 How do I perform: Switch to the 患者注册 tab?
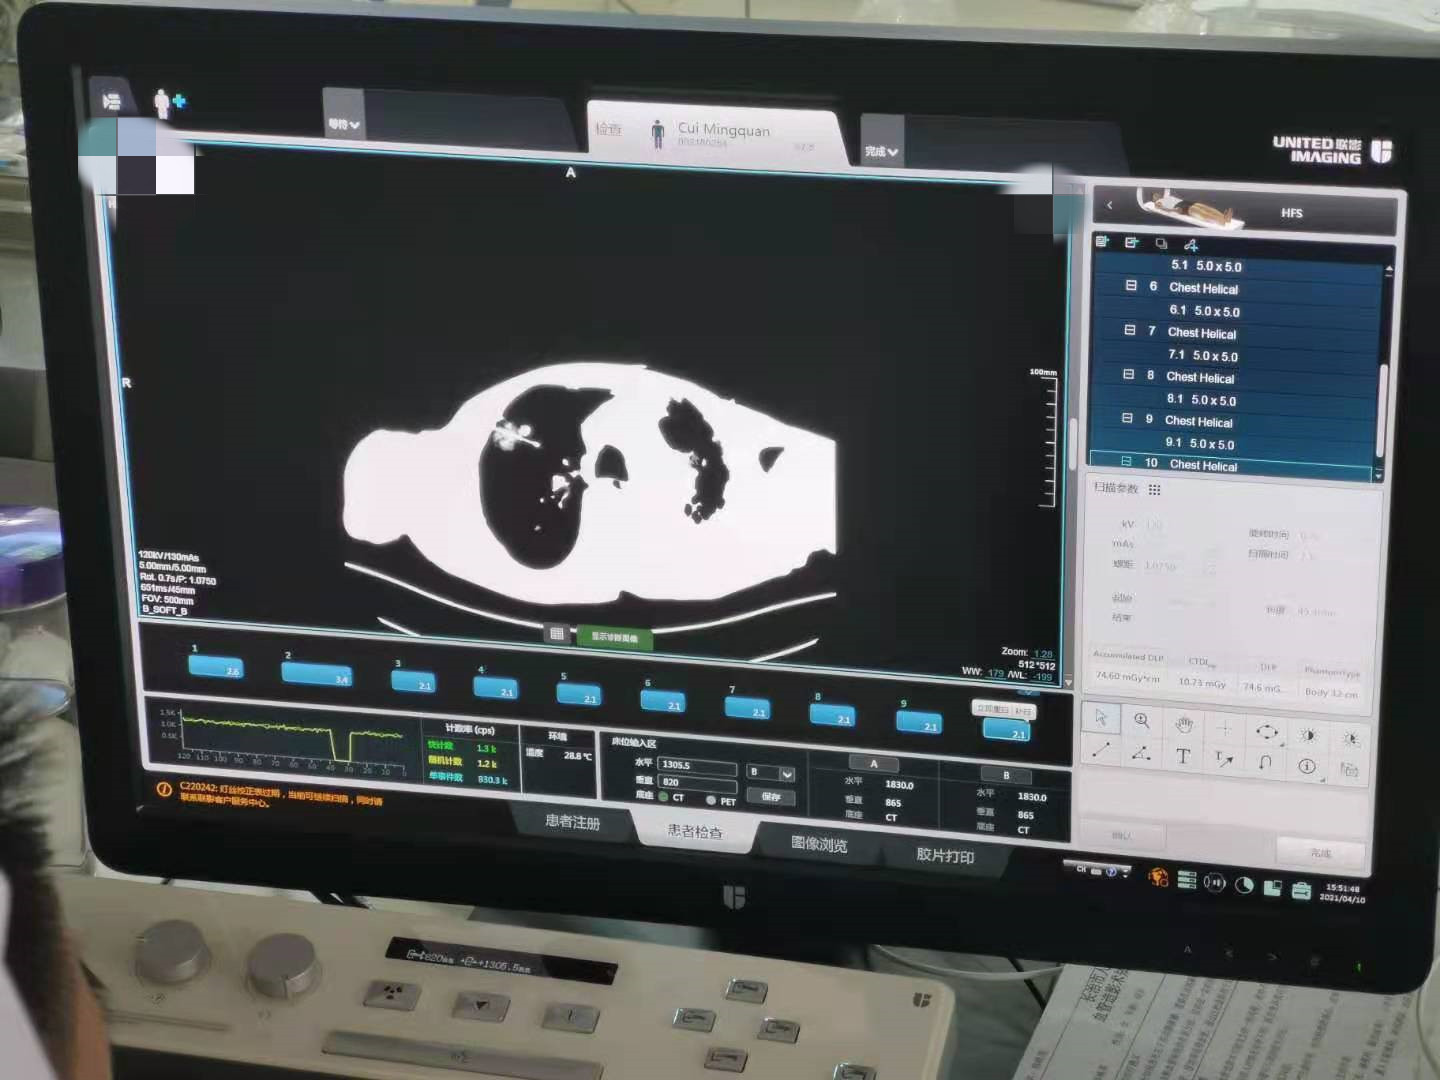click(572, 822)
